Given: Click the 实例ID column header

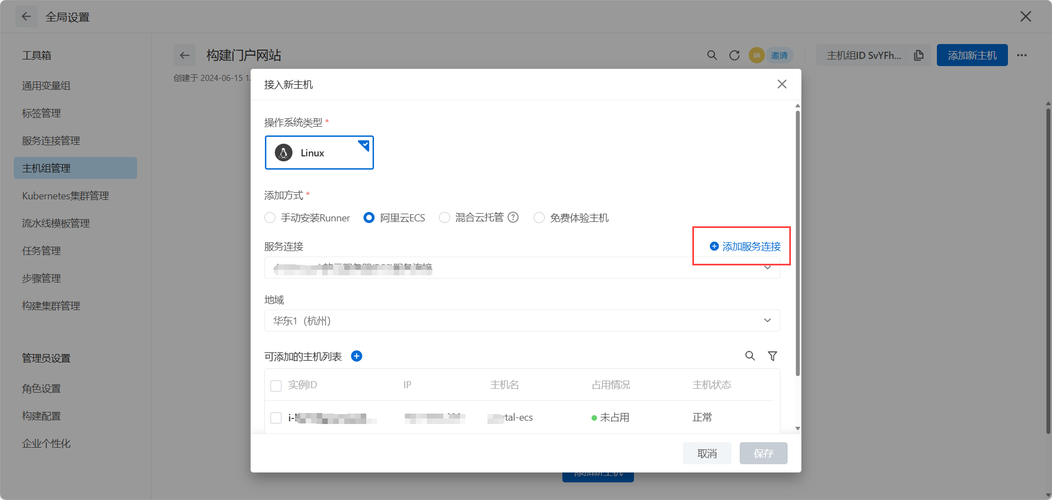Looking at the screenshot, I should [x=303, y=386].
